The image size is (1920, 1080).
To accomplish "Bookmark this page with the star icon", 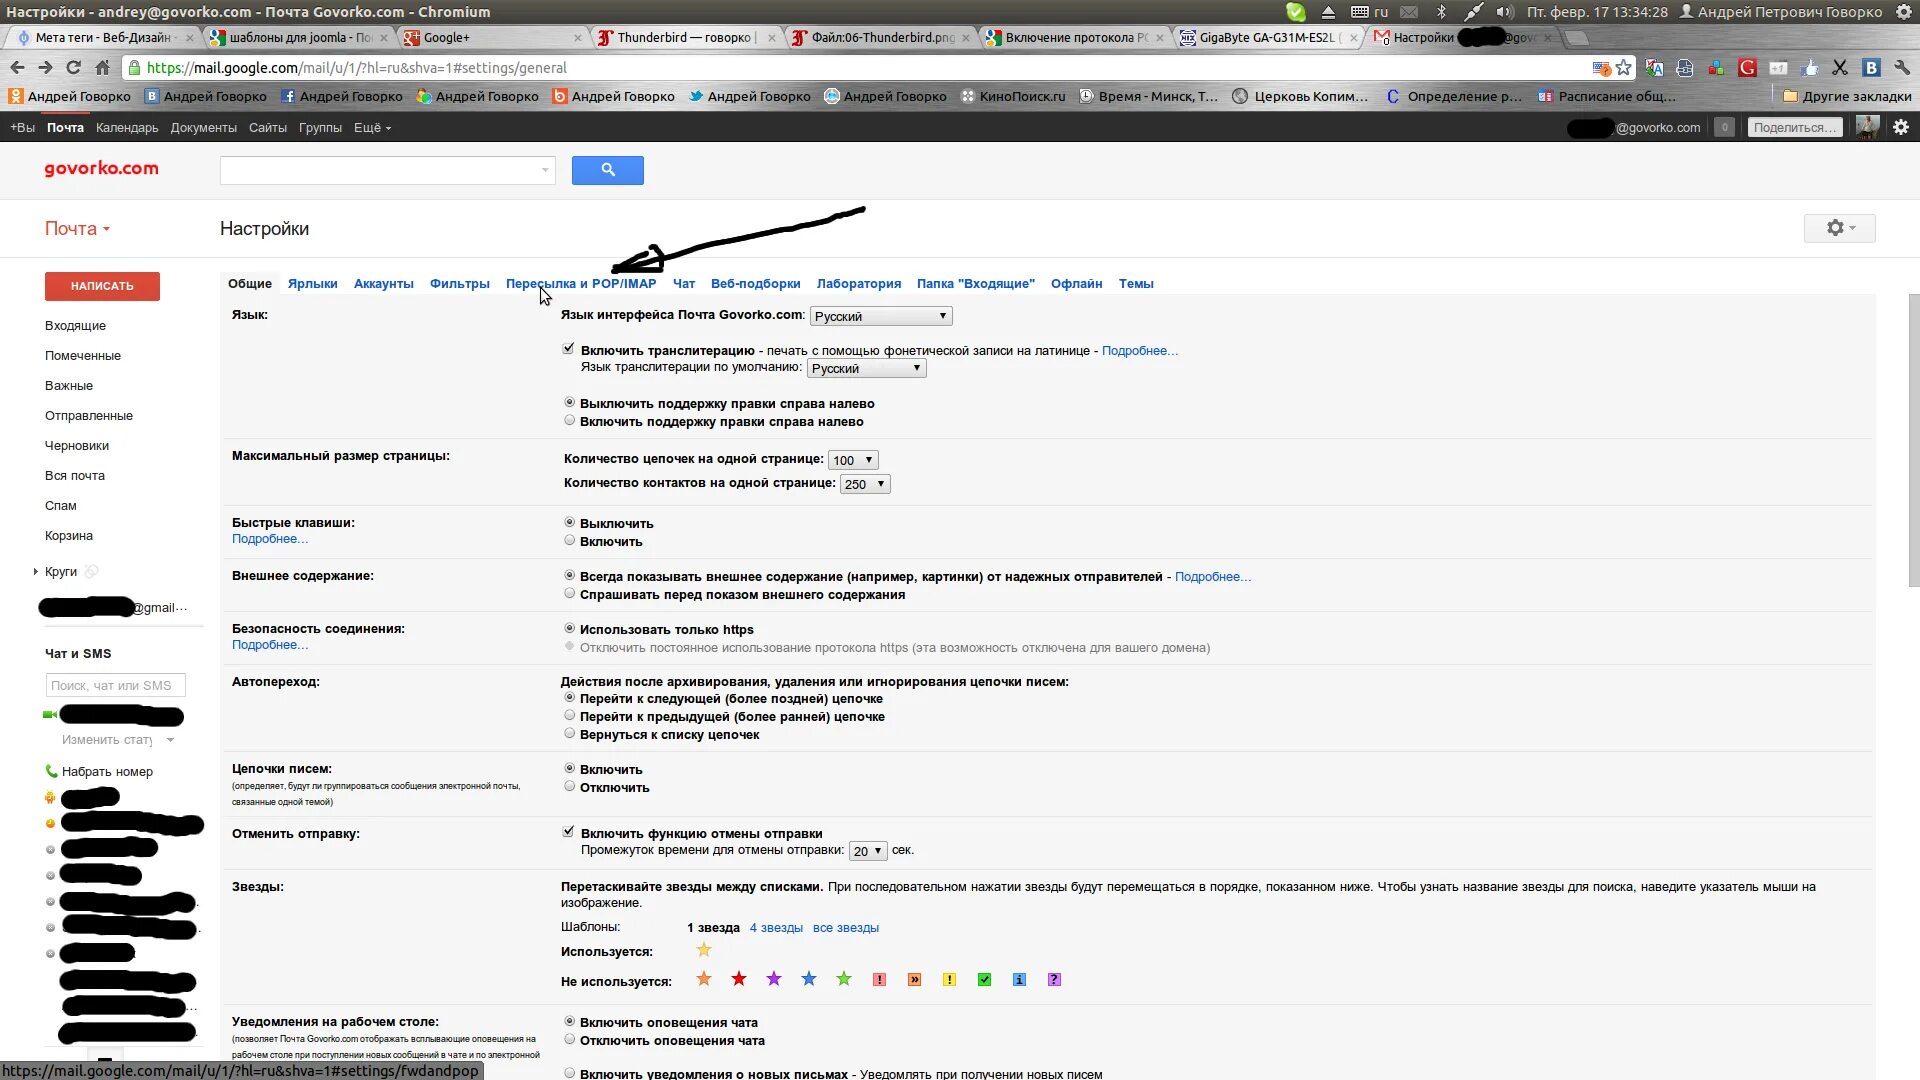I will tap(1624, 68).
